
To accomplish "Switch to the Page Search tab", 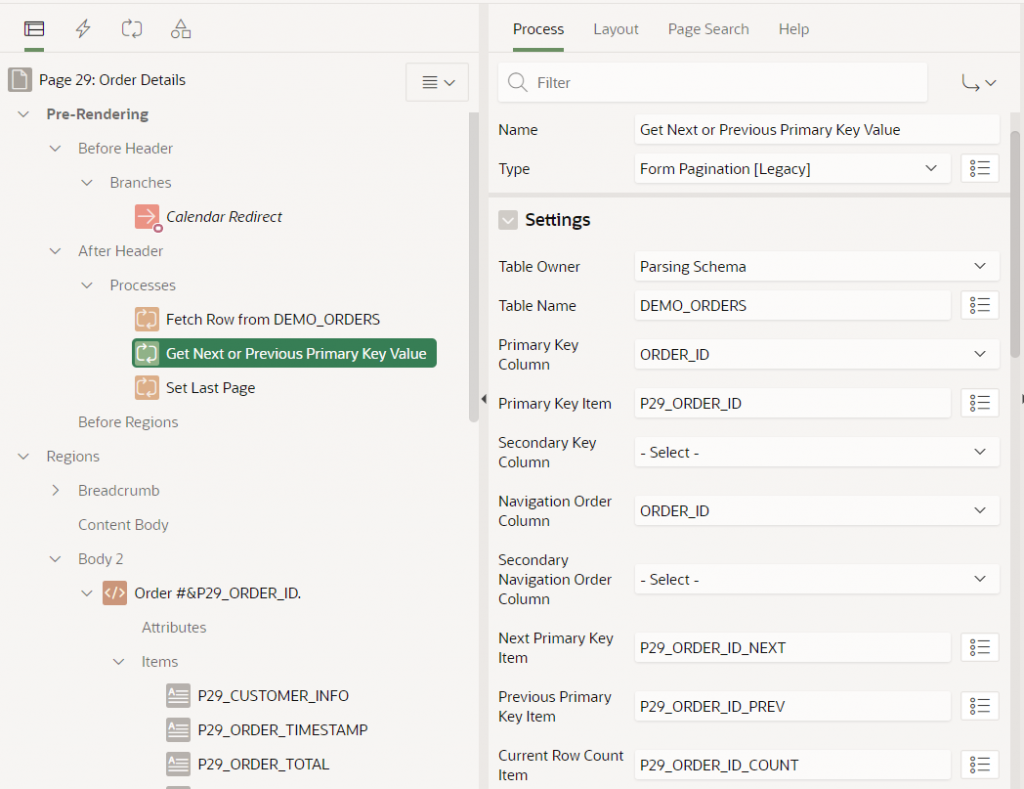I will 708,29.
